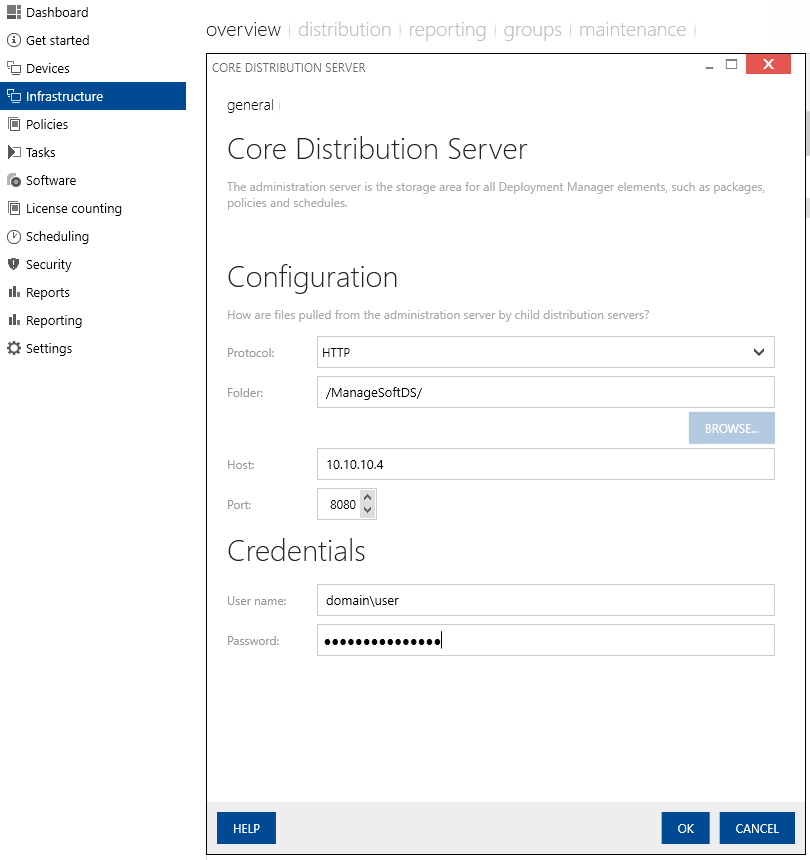Minimize the Core Distribution Server dialog
This screenshot has height=860, width=810.
[709, 65]
